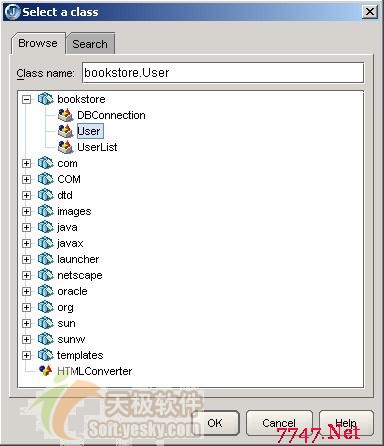384x446 pixels.
Task: Select the images label
Action: pos(74,211)
